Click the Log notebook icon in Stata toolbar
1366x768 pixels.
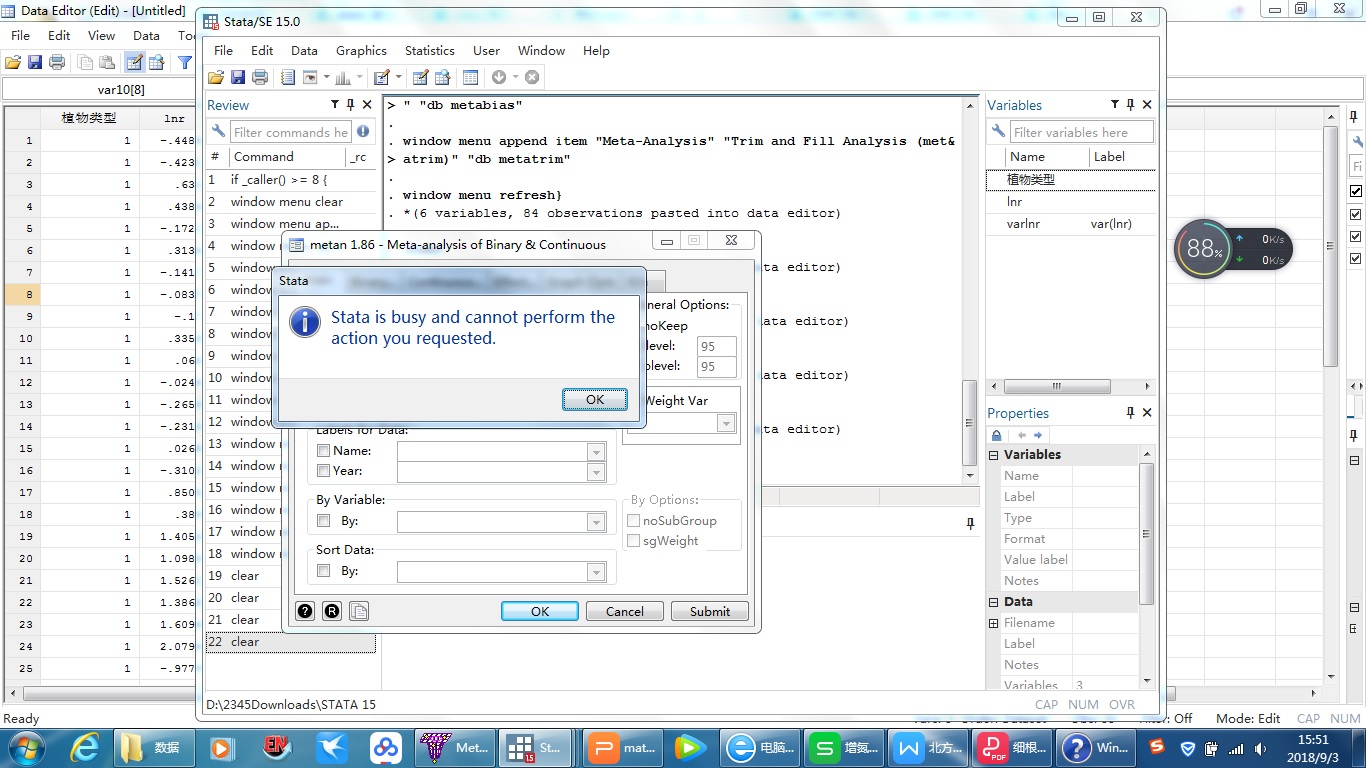[288, 77]
